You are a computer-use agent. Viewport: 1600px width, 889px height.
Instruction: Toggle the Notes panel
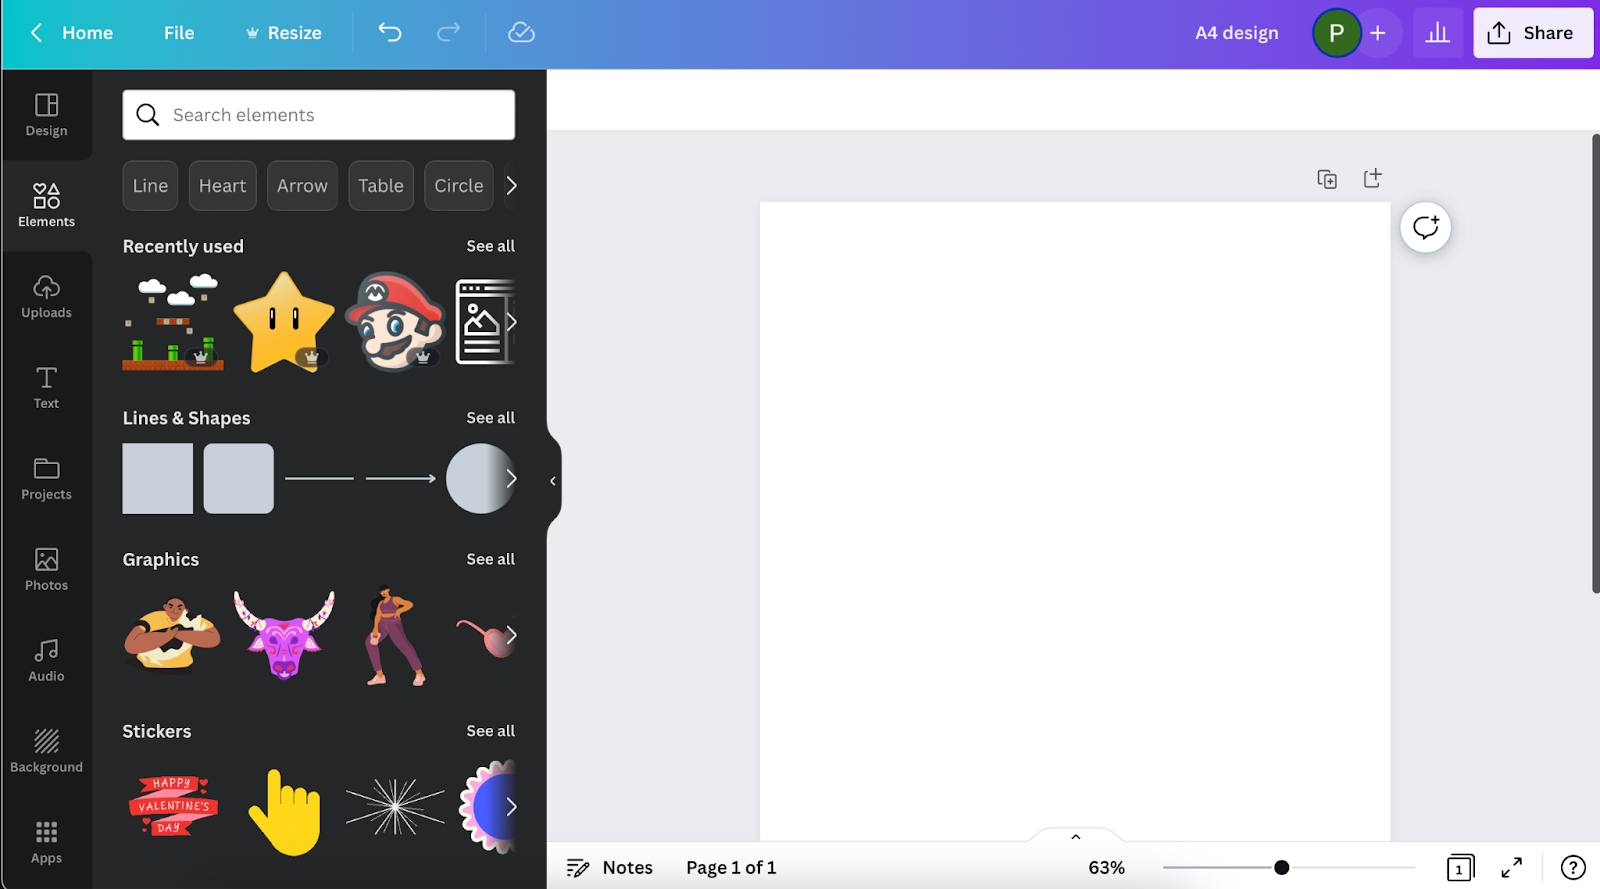coord(609,867)
